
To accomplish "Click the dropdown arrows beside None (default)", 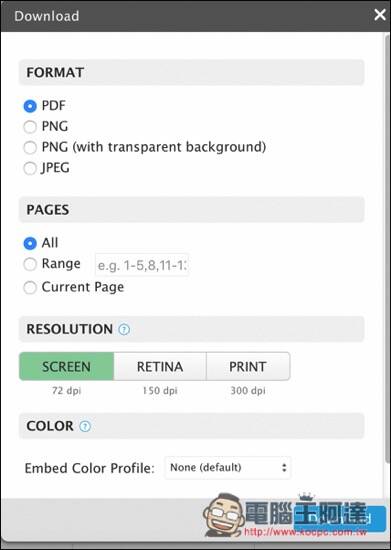I will (284, 468).
